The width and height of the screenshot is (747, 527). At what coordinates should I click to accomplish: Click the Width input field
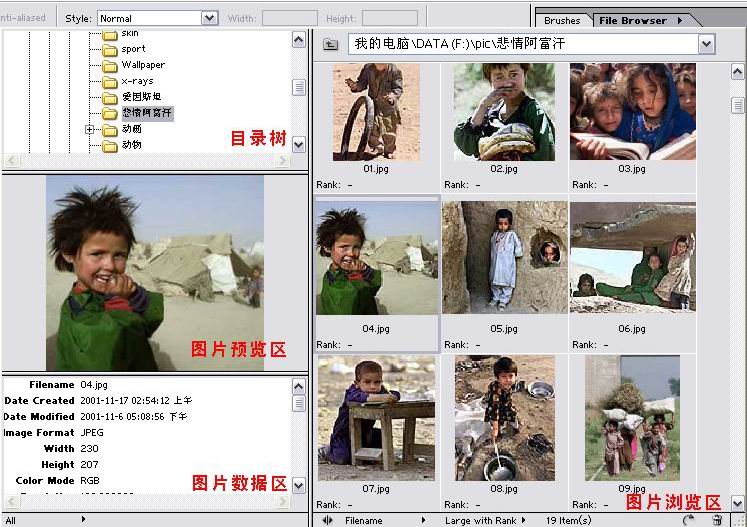(x=290, y=19)
